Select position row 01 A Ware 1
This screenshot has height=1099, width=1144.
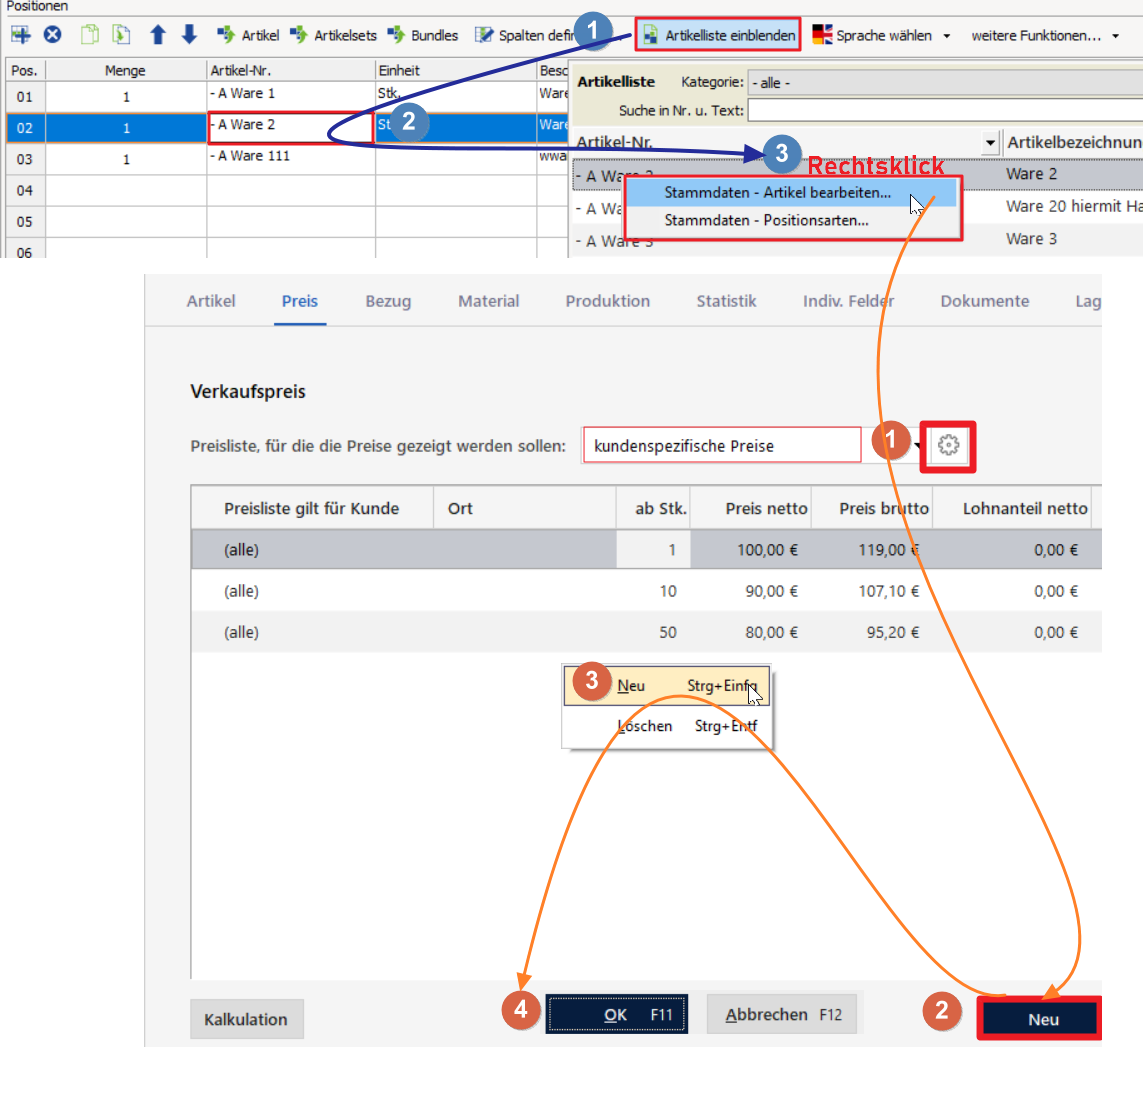click(x=286, y=96)
